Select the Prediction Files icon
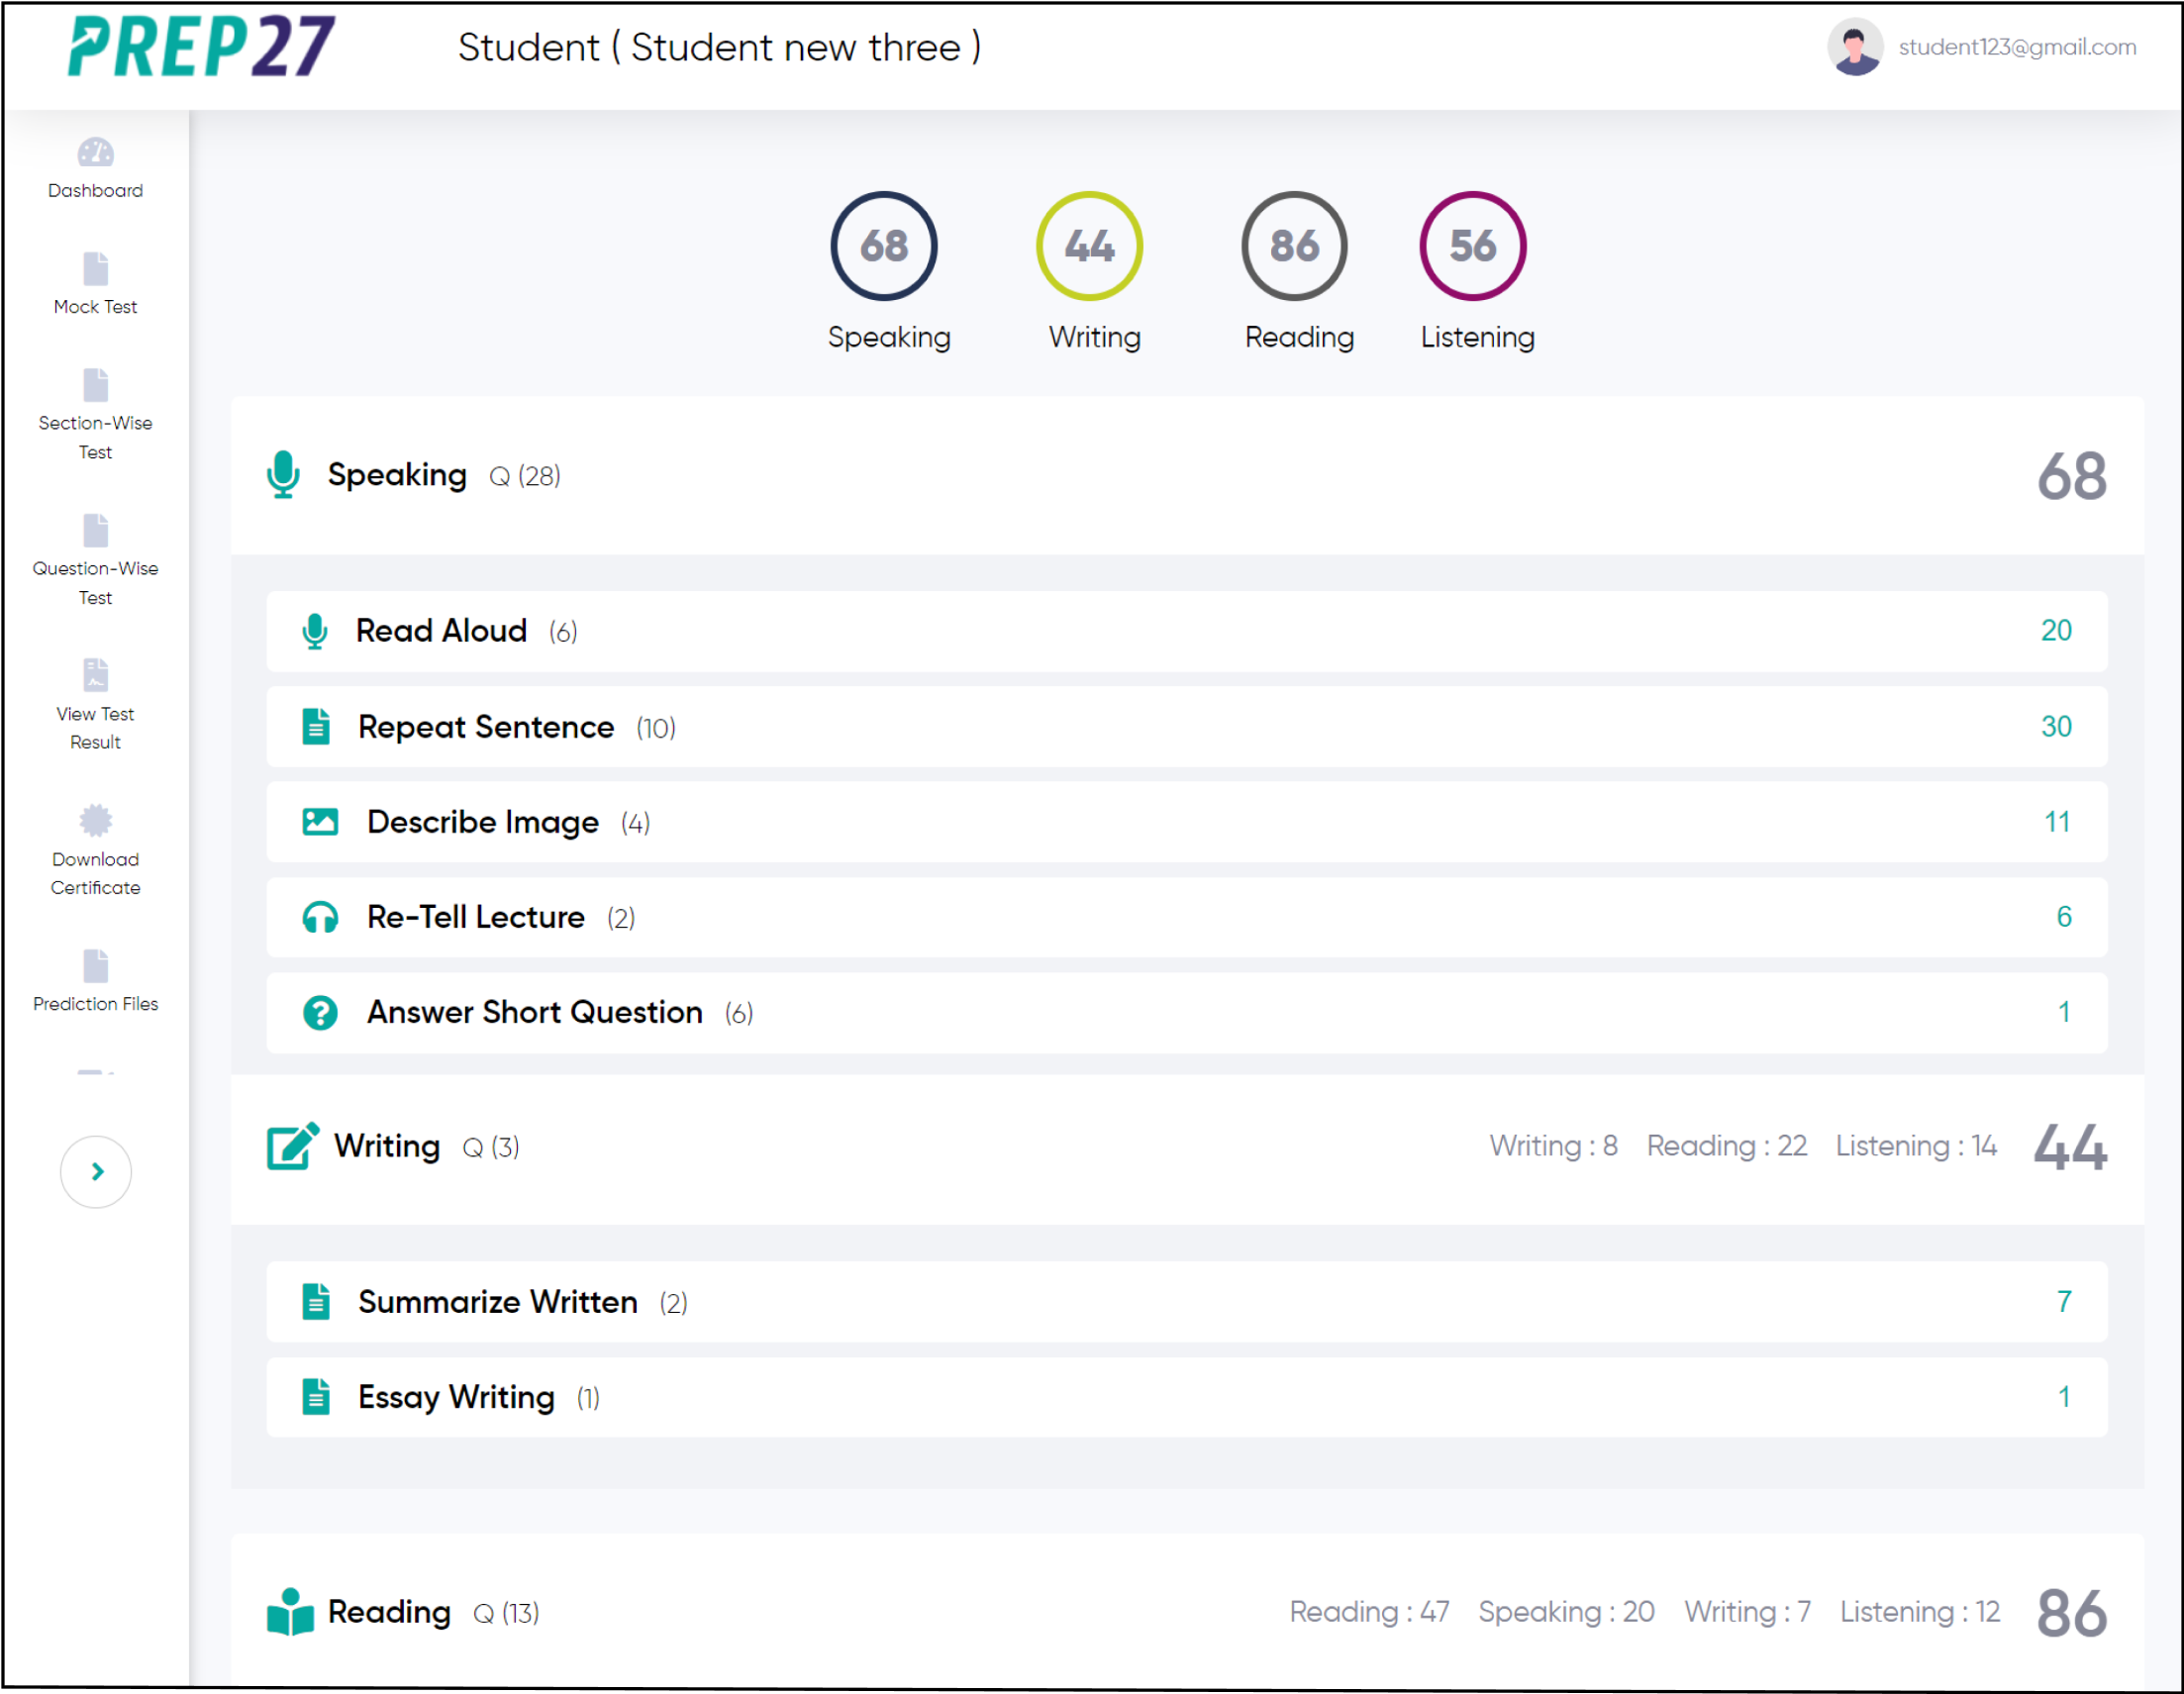This screenshot has width=2184, height=1694. 96,966
